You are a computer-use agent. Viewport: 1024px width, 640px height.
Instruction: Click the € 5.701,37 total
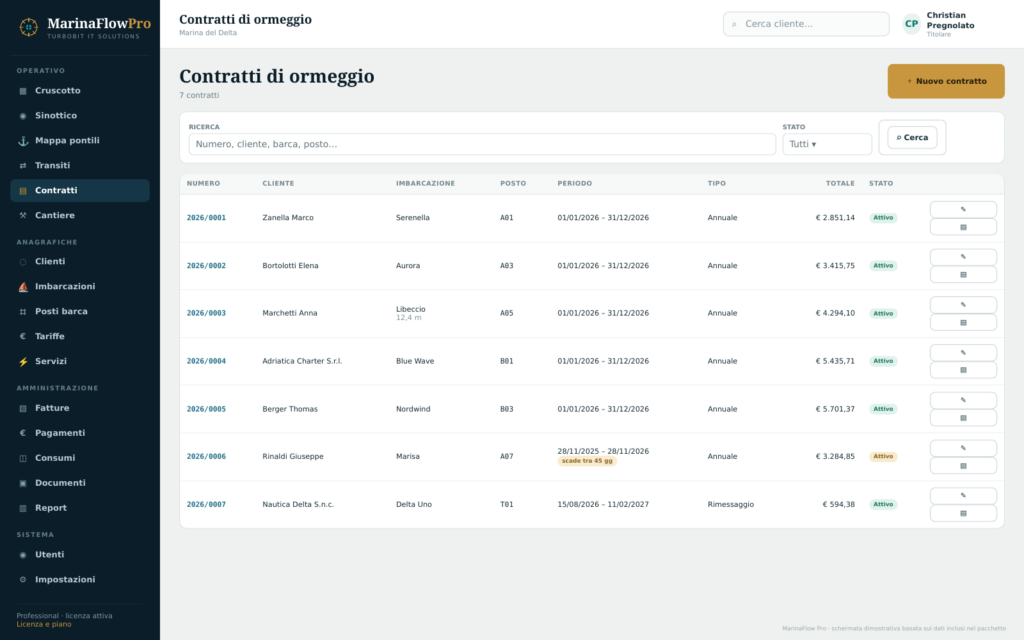pos(835,409)
